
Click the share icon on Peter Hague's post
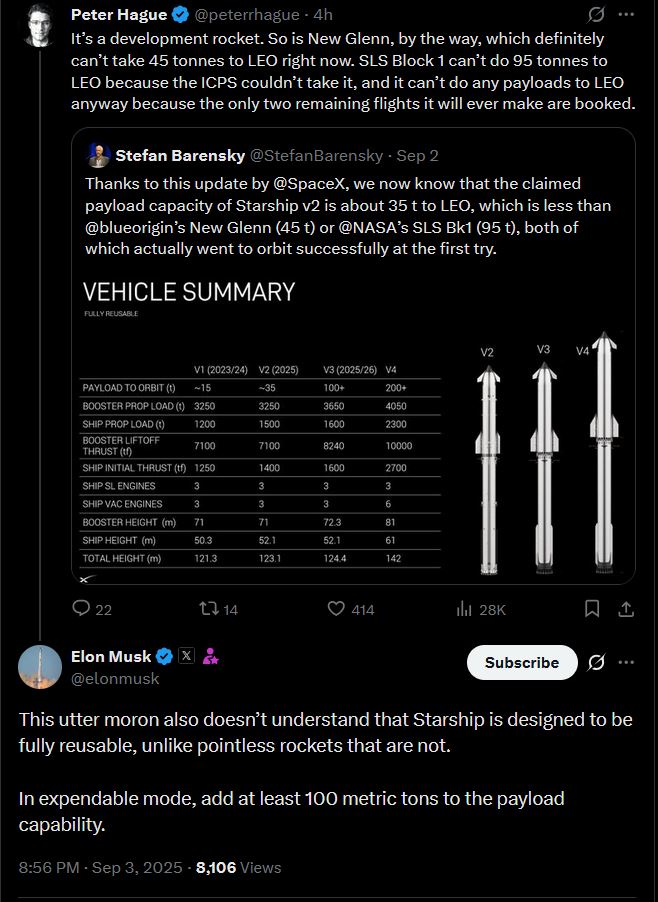pyautogui.click(x=626, y=608)
